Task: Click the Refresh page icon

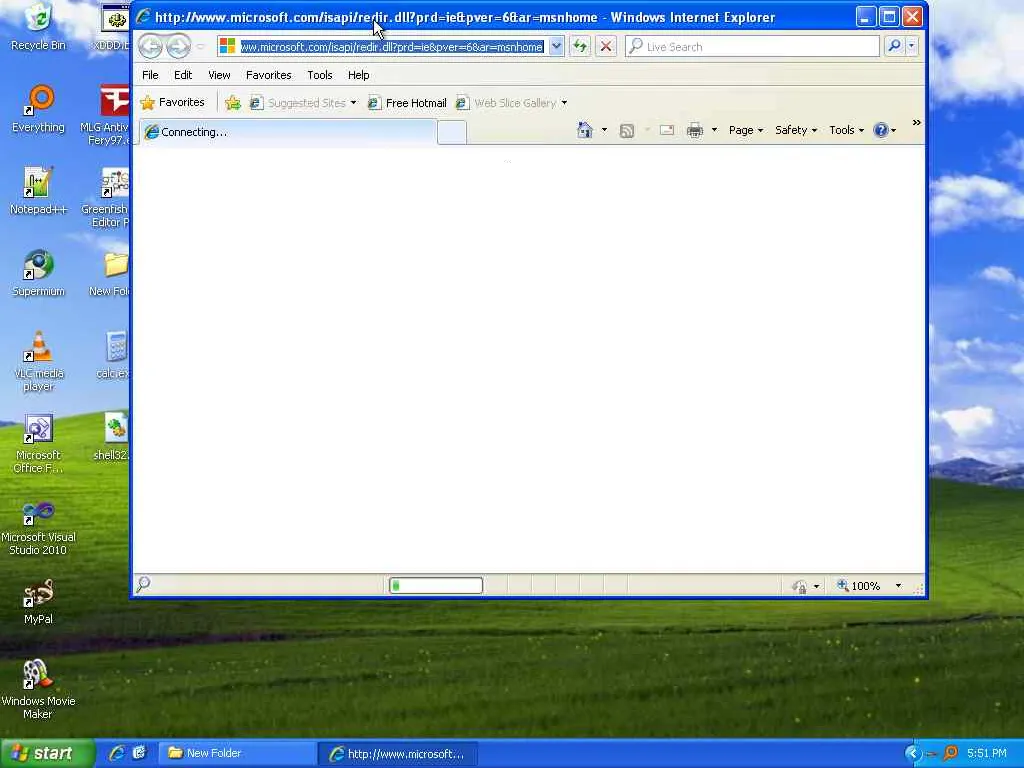Action: [579, 46]
